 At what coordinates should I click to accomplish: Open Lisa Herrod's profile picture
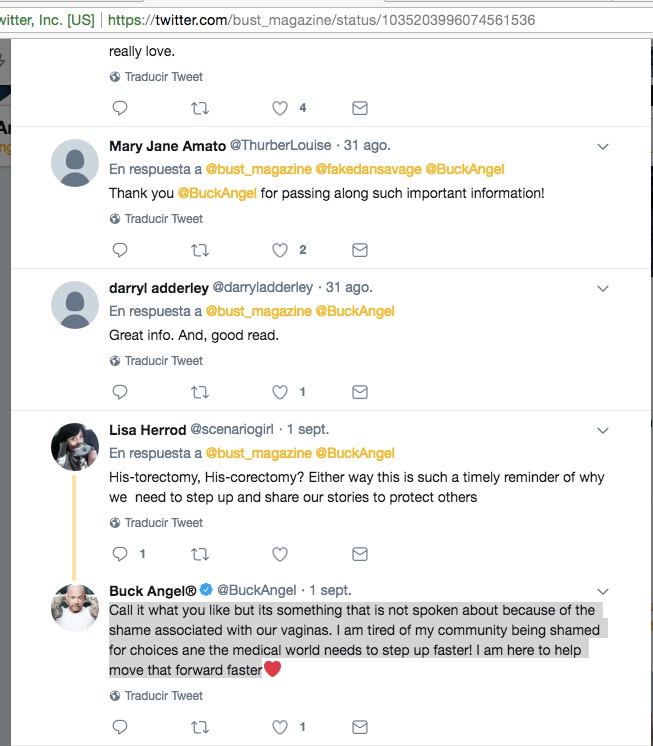click(74, 446)
